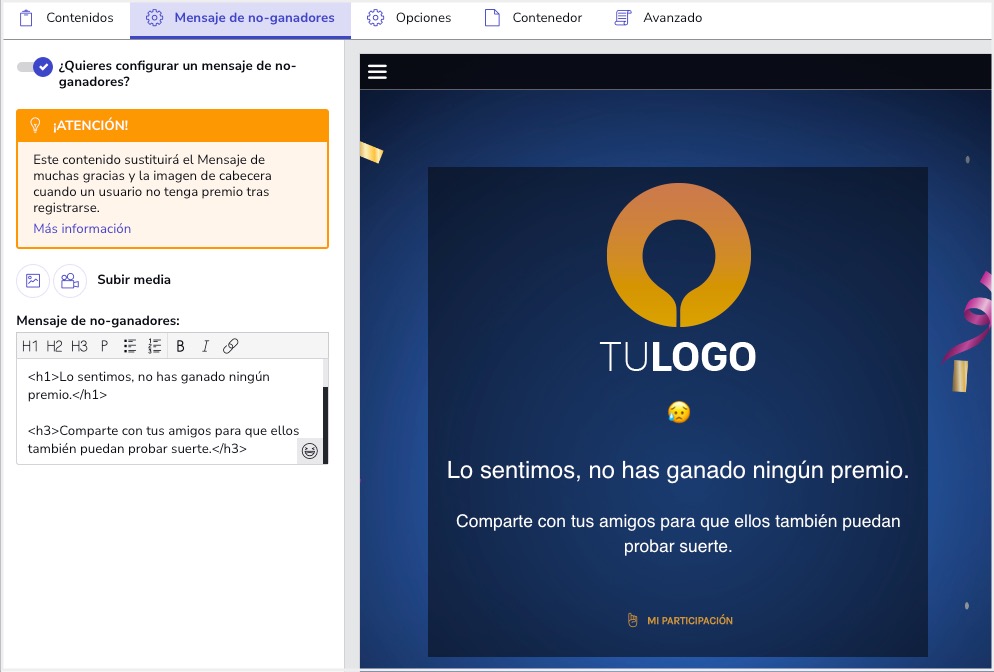994x672 pixels.
Task: Apply H2 heading format in editor
Action: tap(54, 346)
